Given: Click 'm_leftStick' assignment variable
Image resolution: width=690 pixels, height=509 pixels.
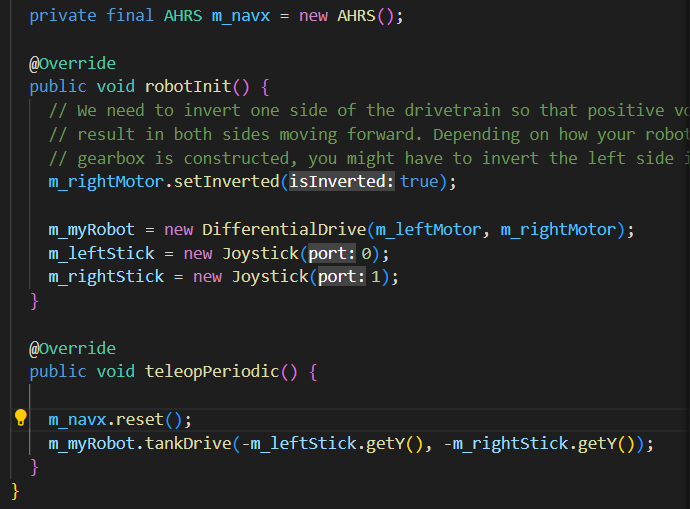Looking at the screenshot, I should [101, 254].
